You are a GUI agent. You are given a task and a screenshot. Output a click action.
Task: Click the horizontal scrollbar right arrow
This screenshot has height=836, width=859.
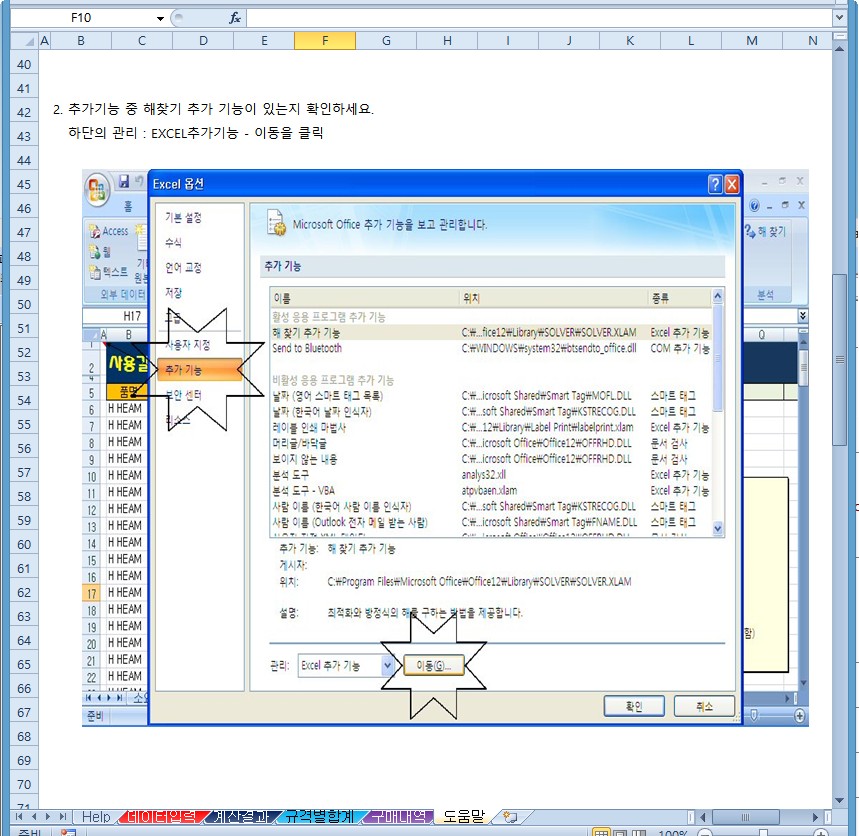pos(815,817)
